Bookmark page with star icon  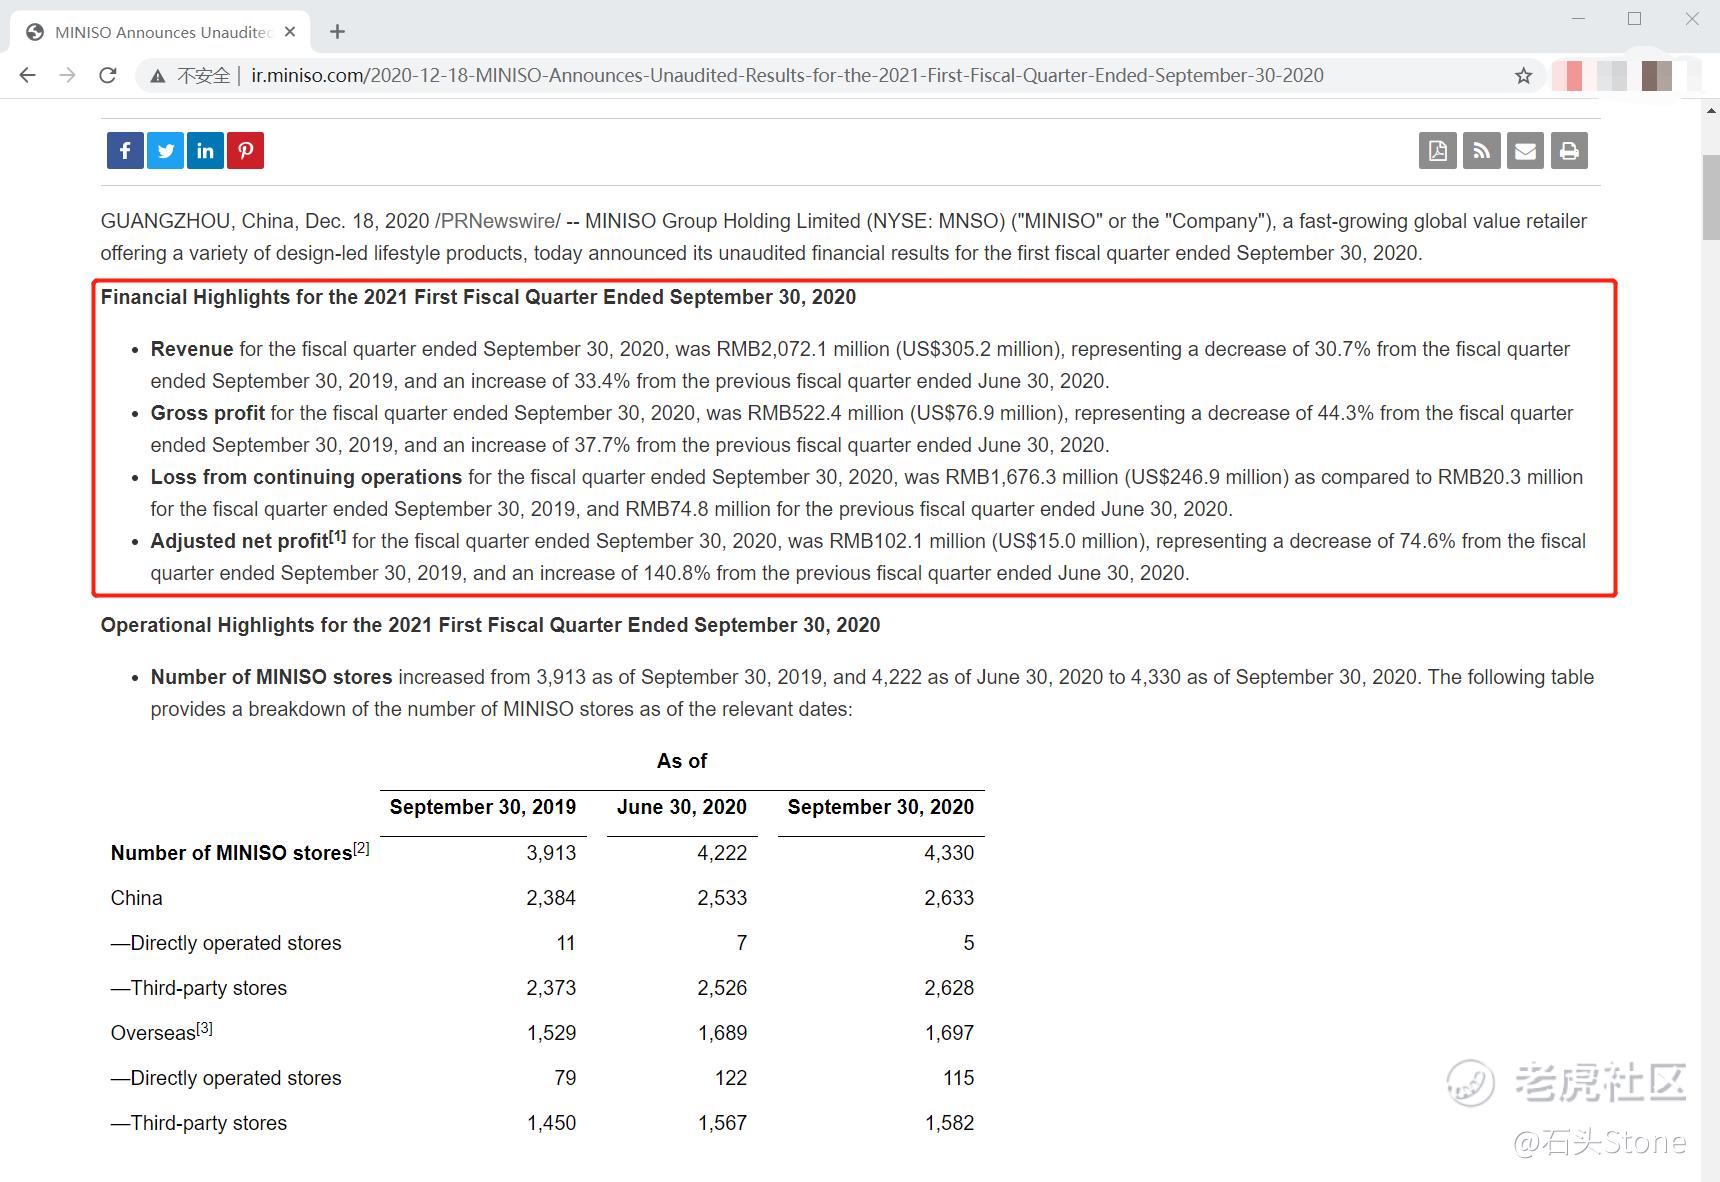[1523, 76]
